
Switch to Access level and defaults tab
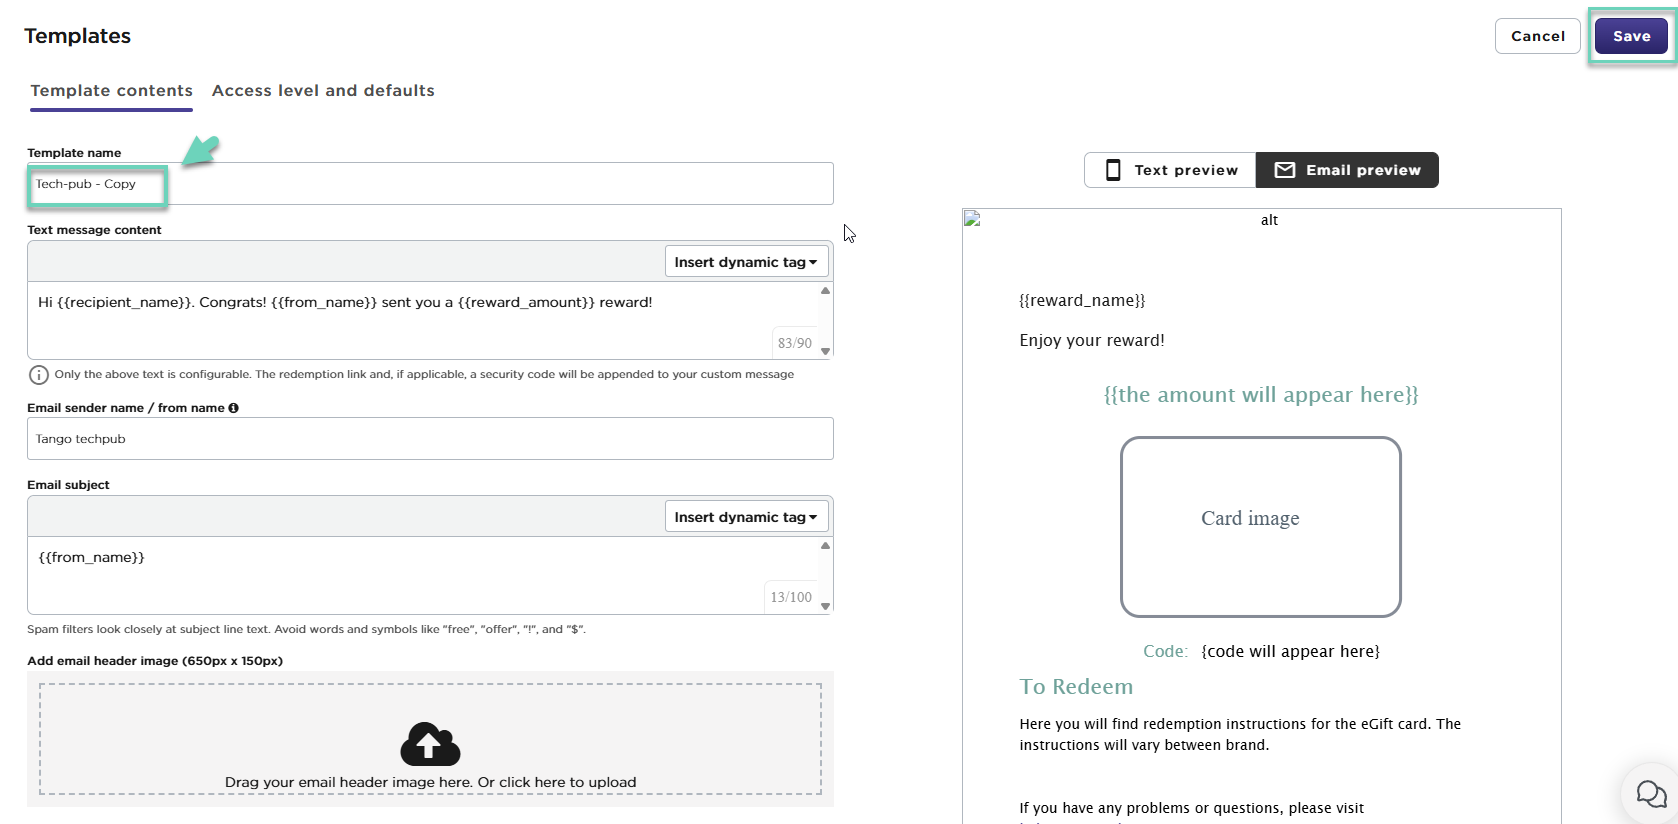[323, 91]
